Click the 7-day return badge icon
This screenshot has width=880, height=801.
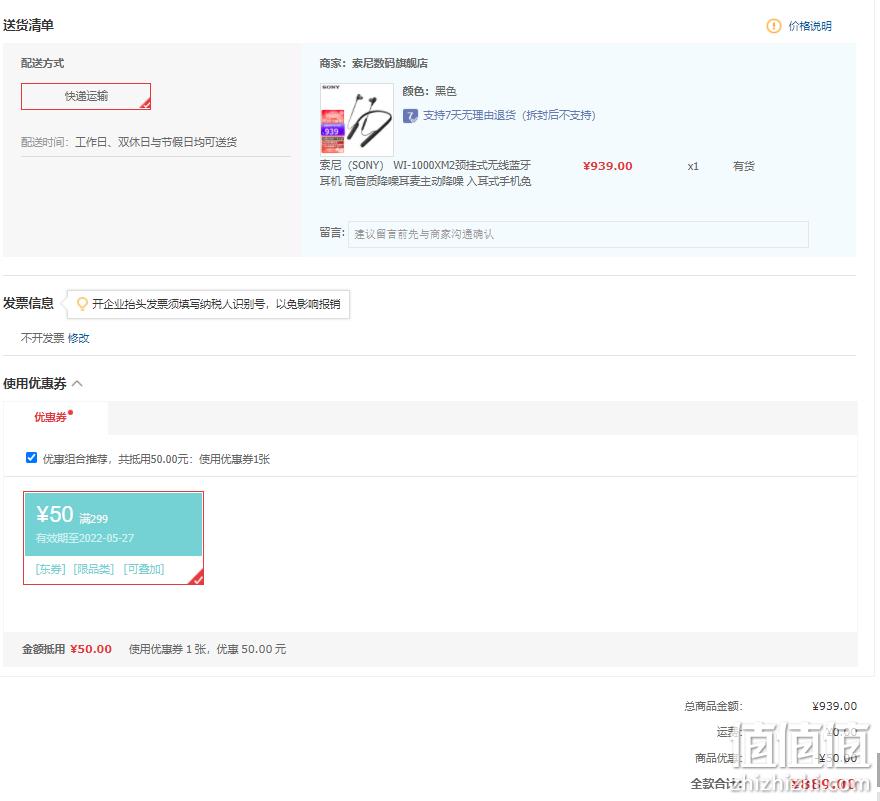click(410, 116)
